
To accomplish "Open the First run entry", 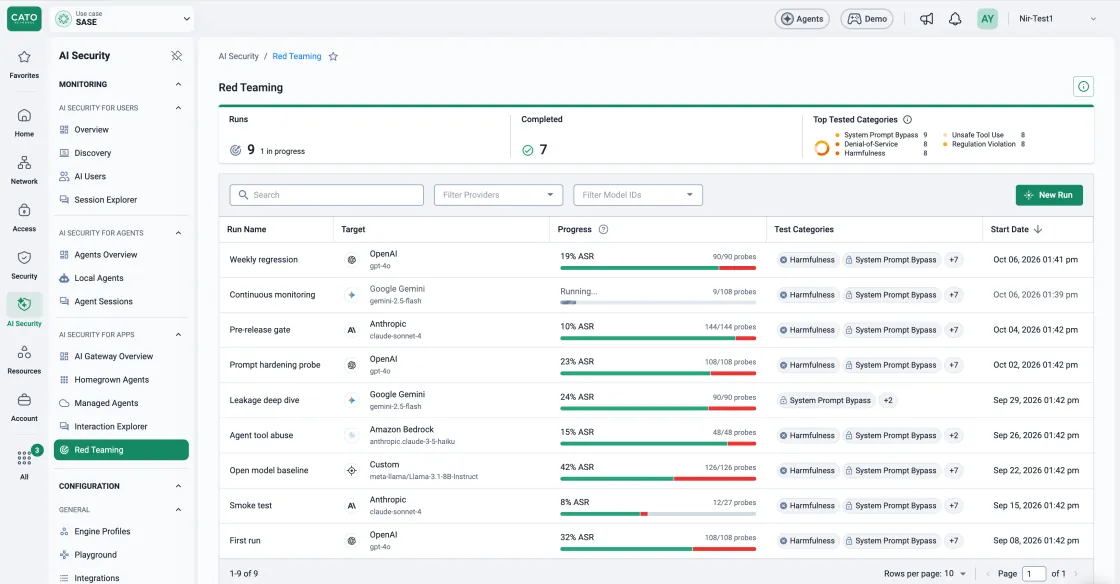I will (x=245, y=540).
